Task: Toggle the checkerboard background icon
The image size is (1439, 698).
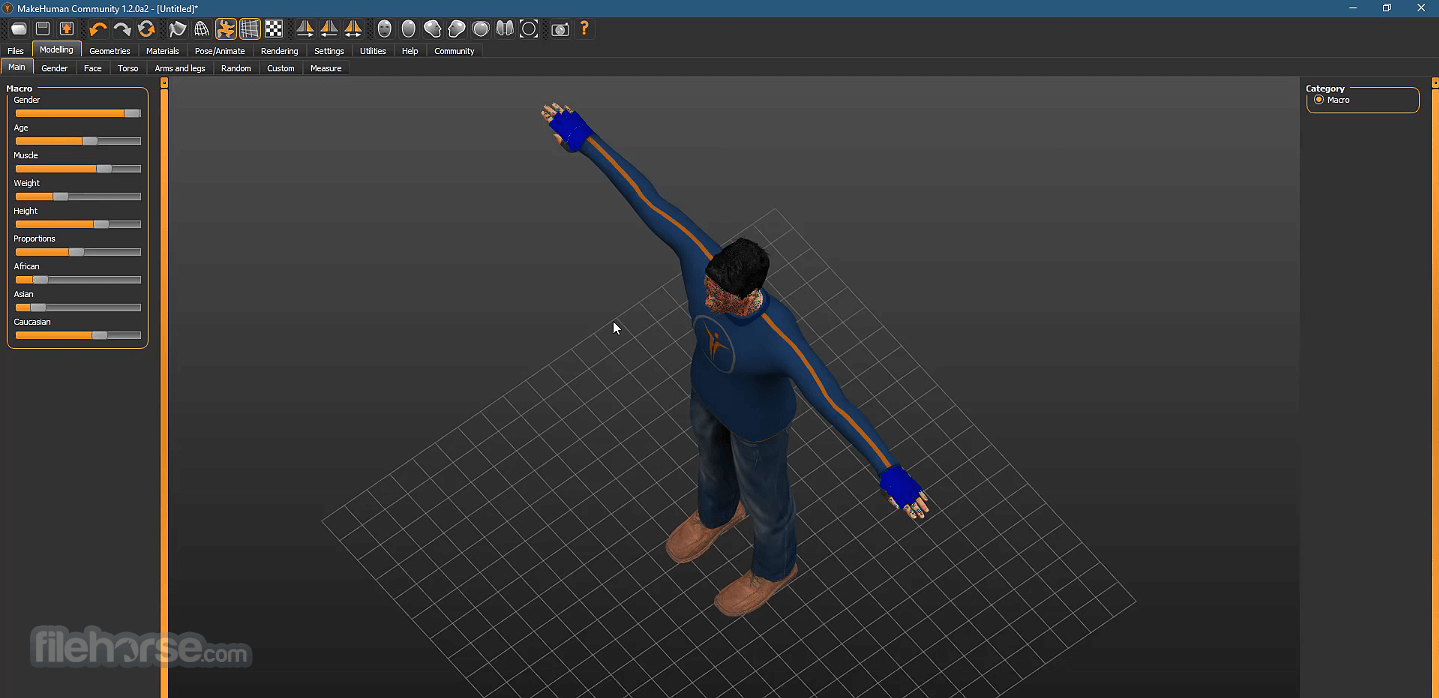Action: click(x=274, y=29)
